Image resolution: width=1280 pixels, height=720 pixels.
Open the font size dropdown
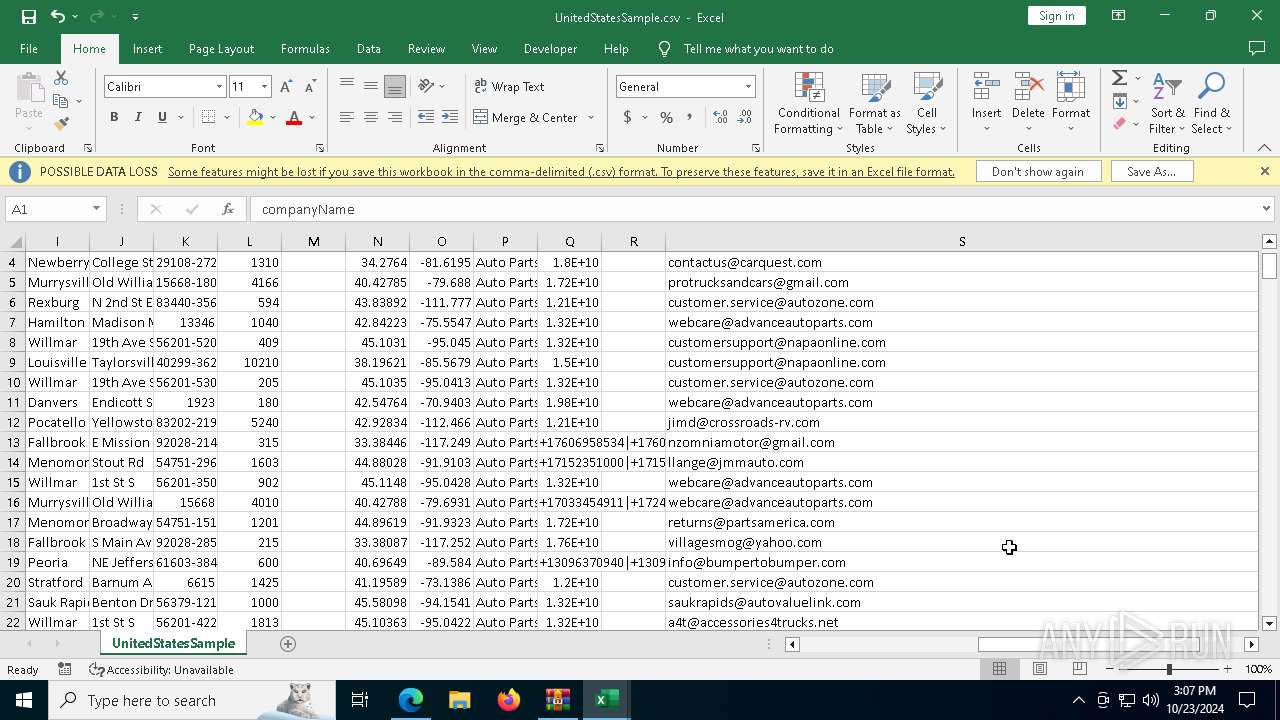(264, 87)
